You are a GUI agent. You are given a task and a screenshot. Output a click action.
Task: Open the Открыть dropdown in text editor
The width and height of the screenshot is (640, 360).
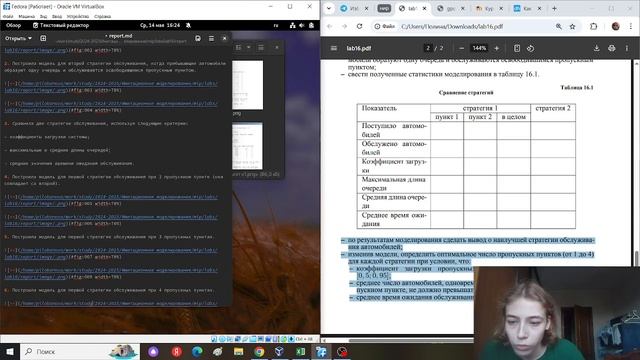(18, 38)
